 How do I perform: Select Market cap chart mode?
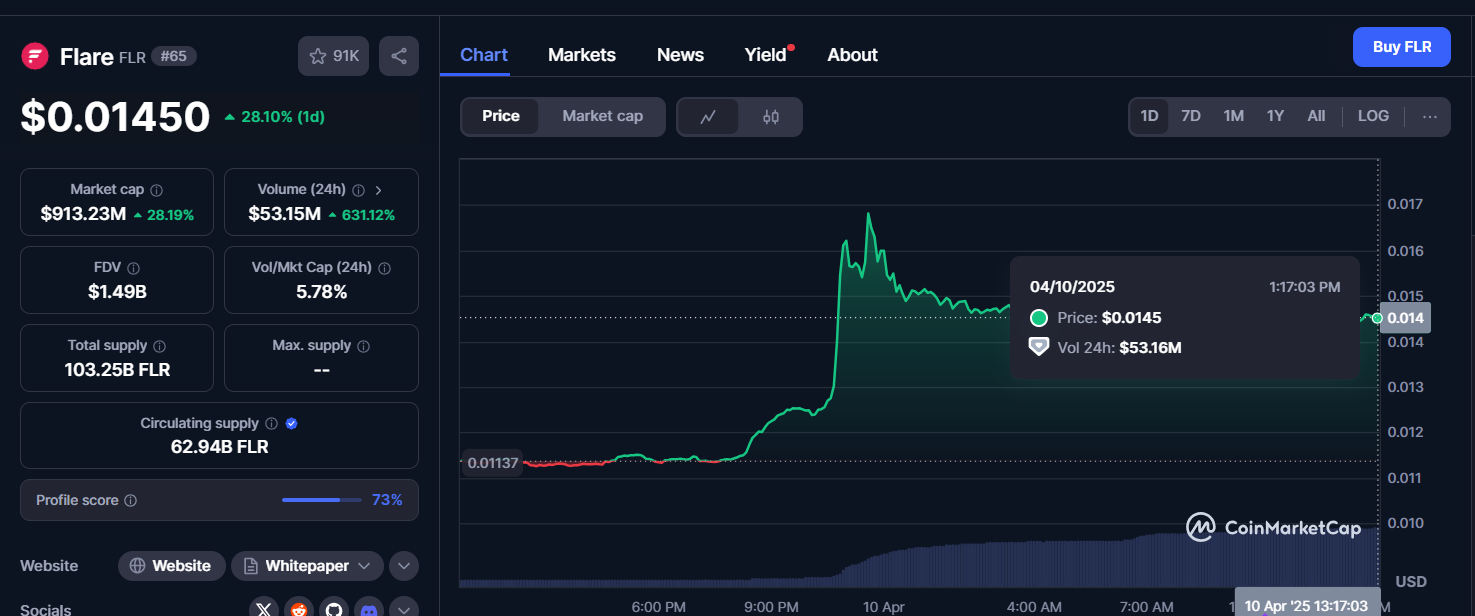pyautogui.click(x=602, y=117)
